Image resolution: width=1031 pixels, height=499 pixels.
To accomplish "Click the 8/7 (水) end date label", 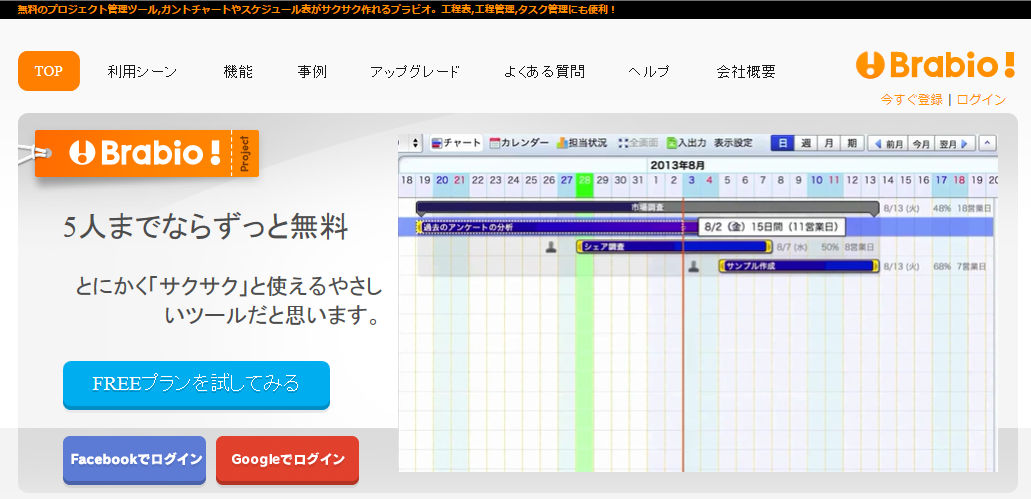I will tap(792, 247).
